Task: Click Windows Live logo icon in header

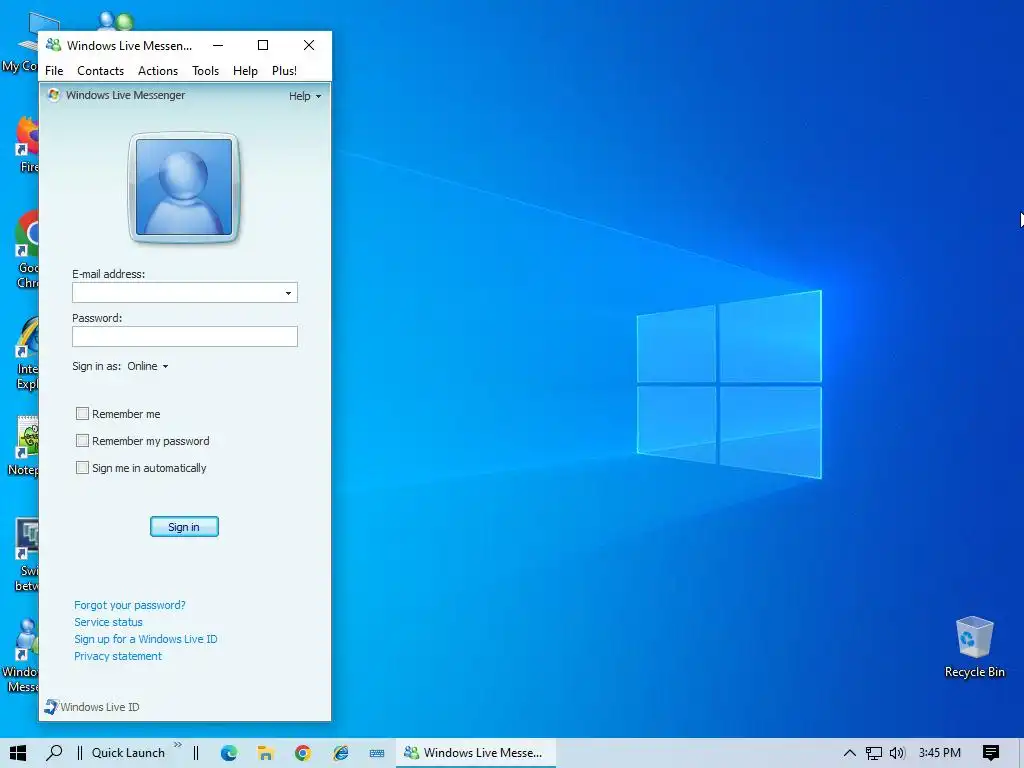Action: pos(54,95)
